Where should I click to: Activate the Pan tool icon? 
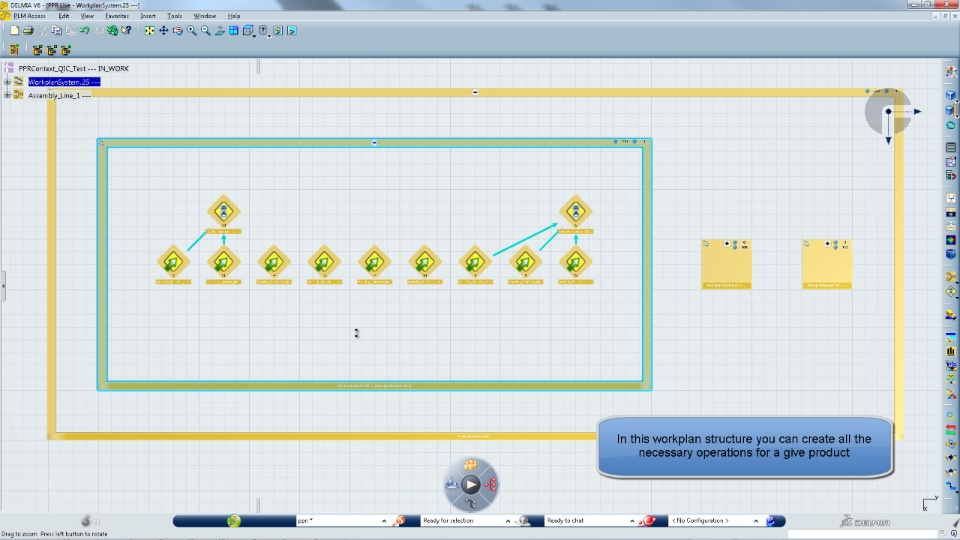[x=163, y=31]
